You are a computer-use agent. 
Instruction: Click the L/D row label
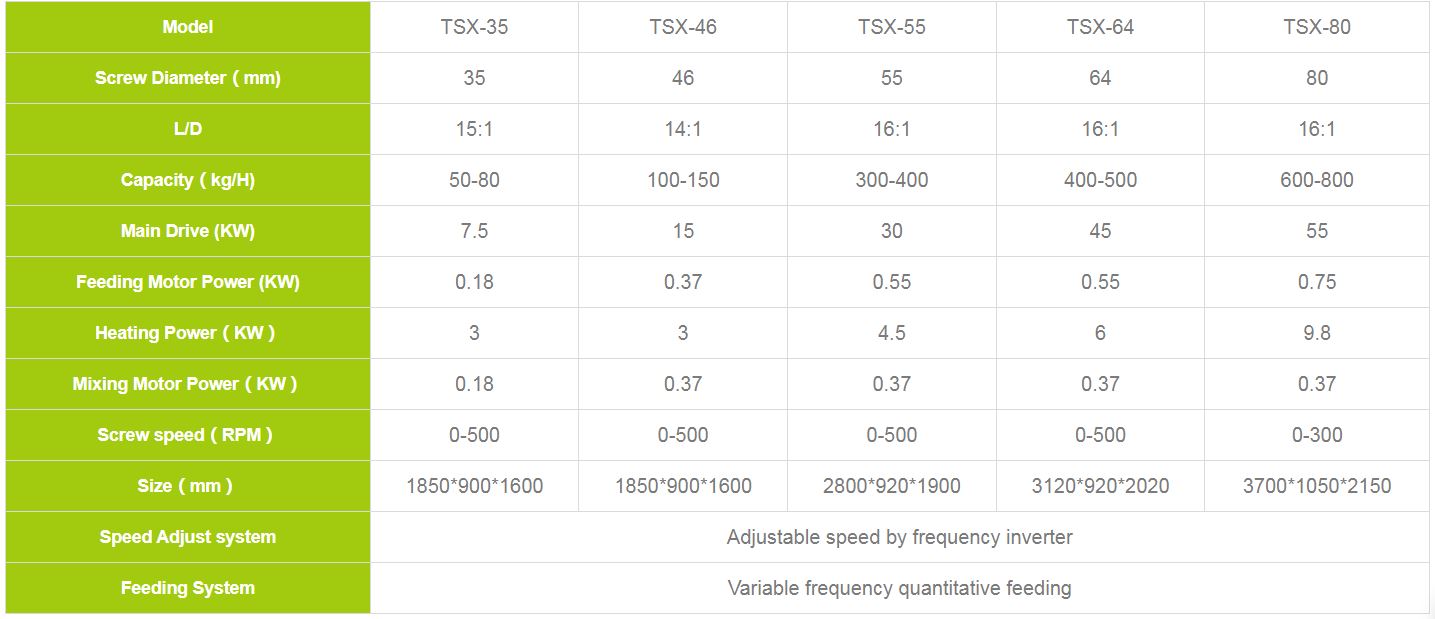click(188, 129)
